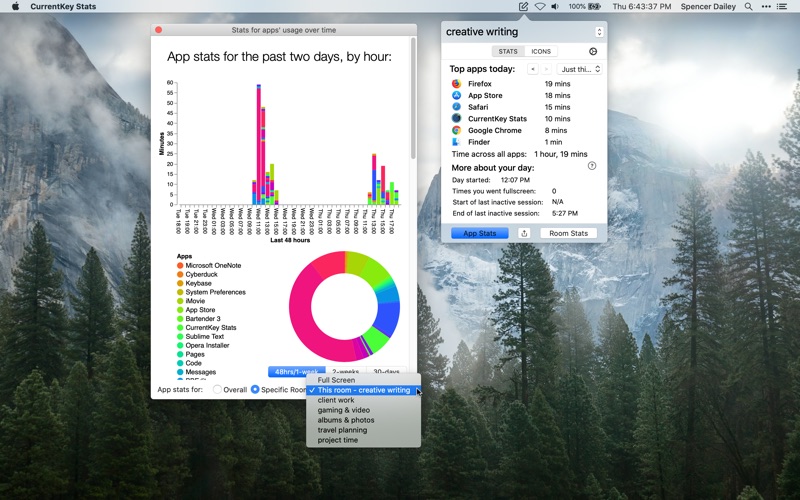This screenshot has width=800, height=500.
Task: Click the Messages legend color dot
Action: point(180,372)
